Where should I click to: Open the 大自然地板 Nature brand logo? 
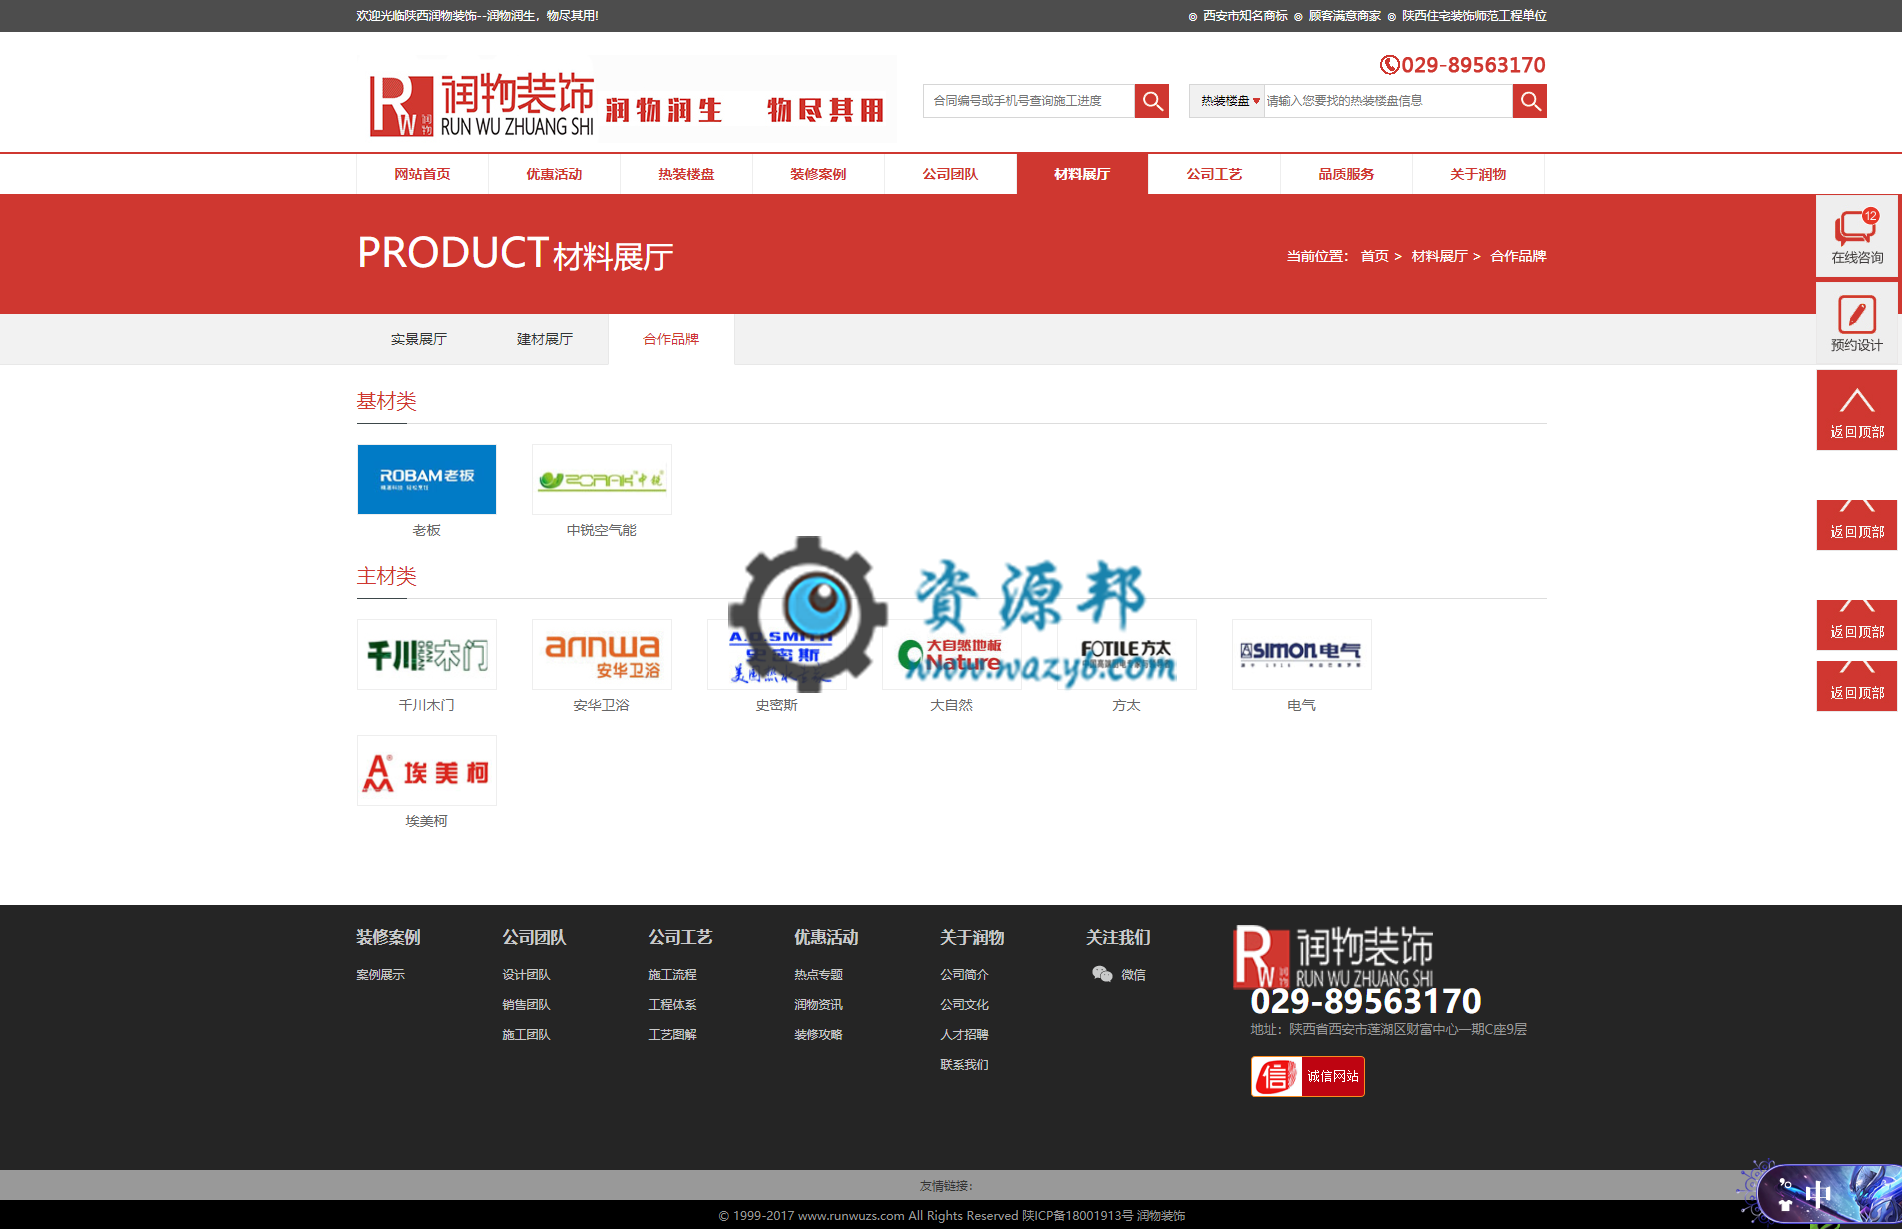click(952, 654)
